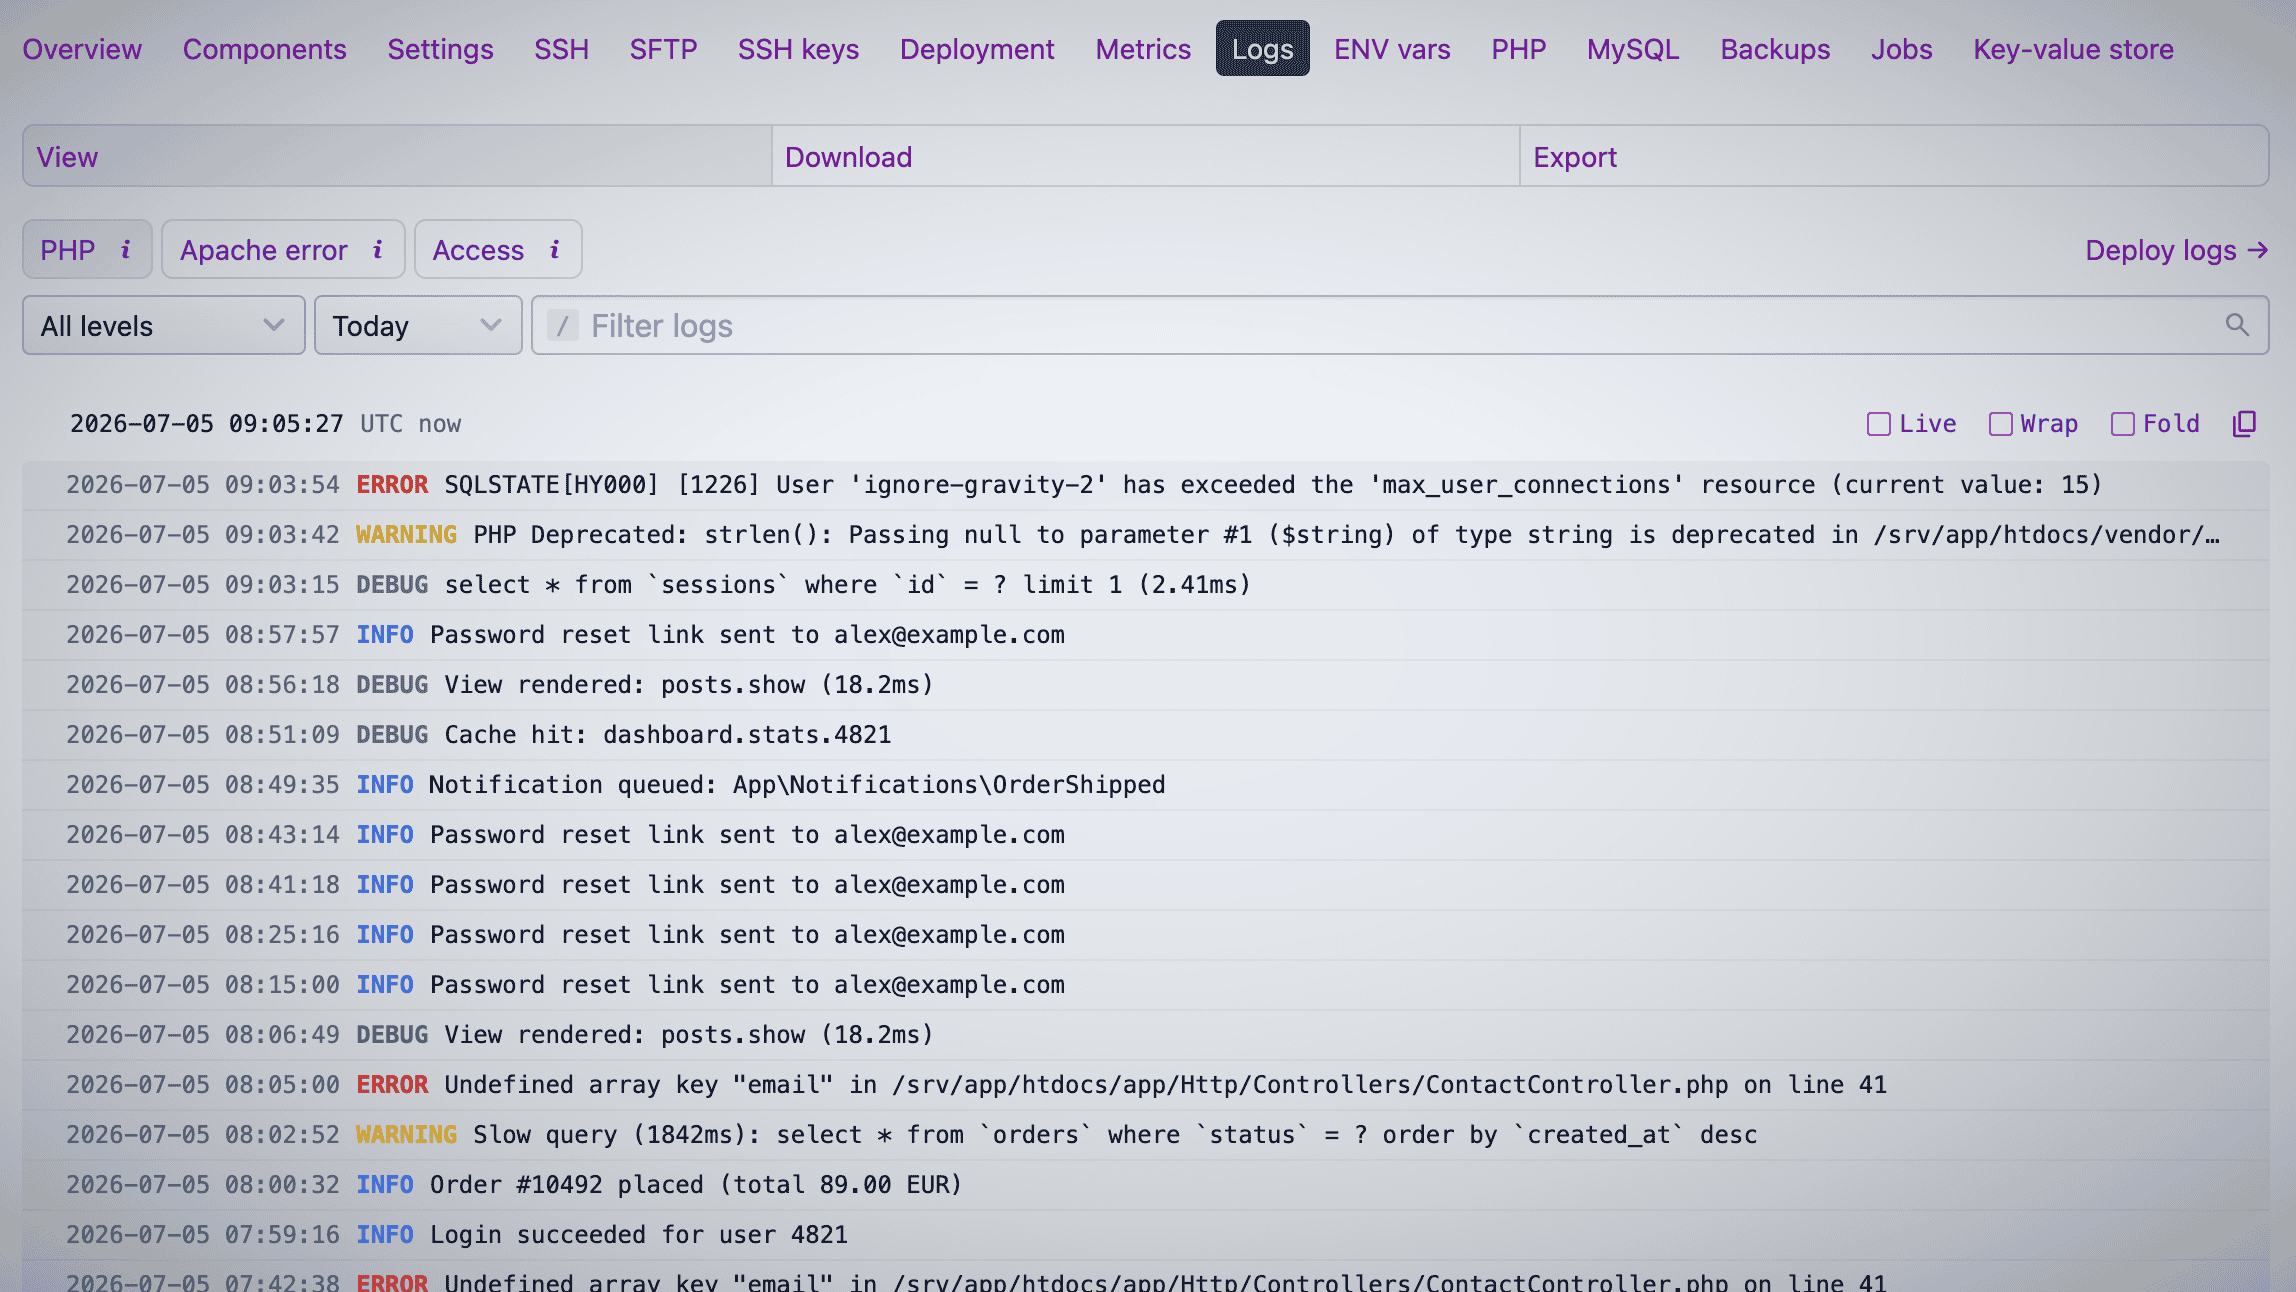Click the 08:43:14 password reset row

click(x=1146, y=835)
